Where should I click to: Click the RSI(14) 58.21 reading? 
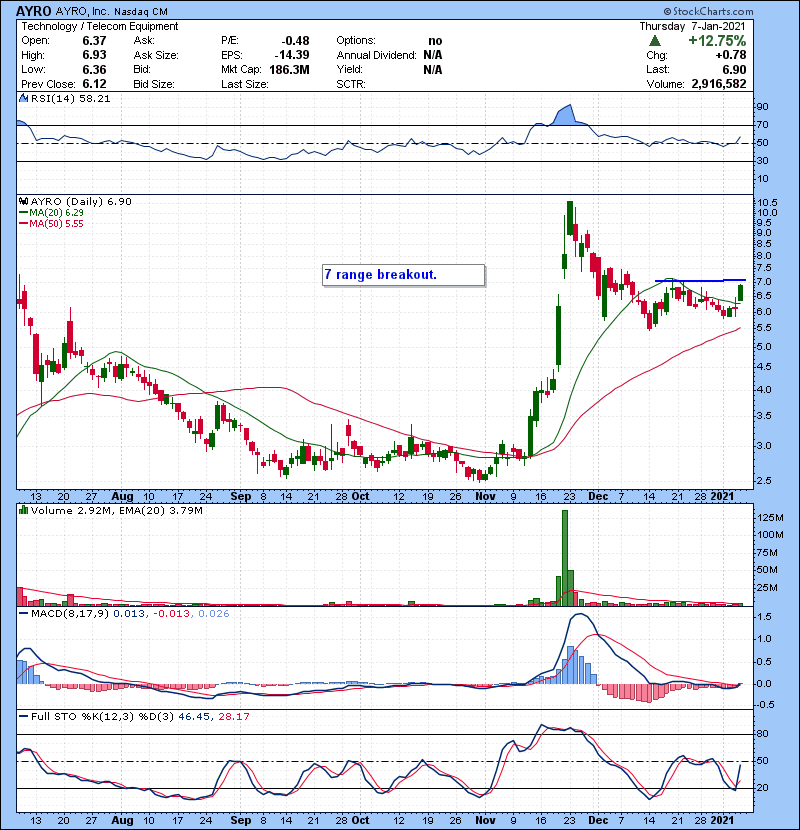[71, 98]
